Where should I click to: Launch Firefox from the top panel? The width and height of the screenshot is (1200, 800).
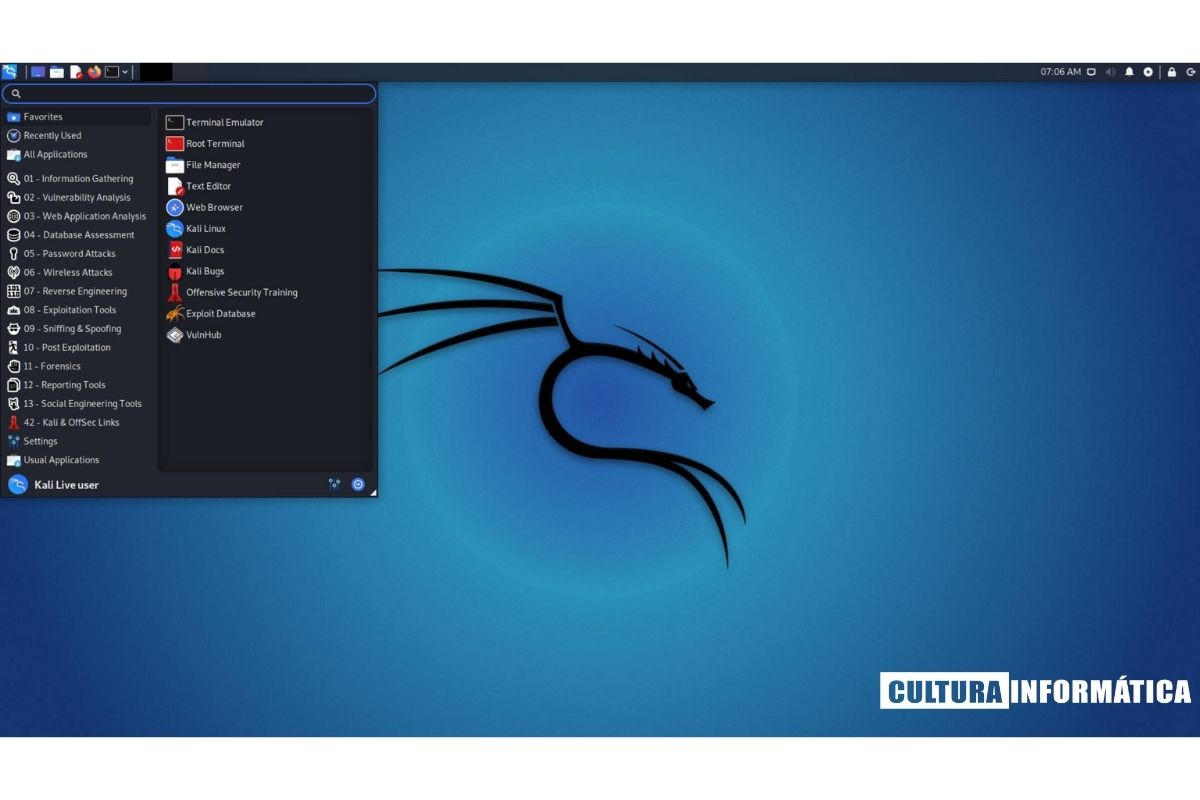pos(95,72)
